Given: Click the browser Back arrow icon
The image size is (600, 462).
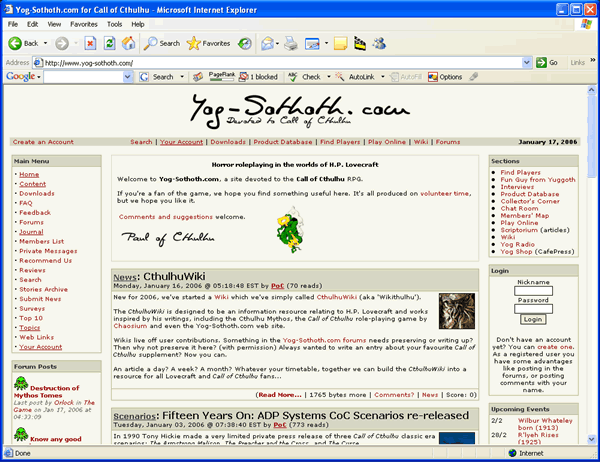Looking at the screenshot, I should 15,43.
